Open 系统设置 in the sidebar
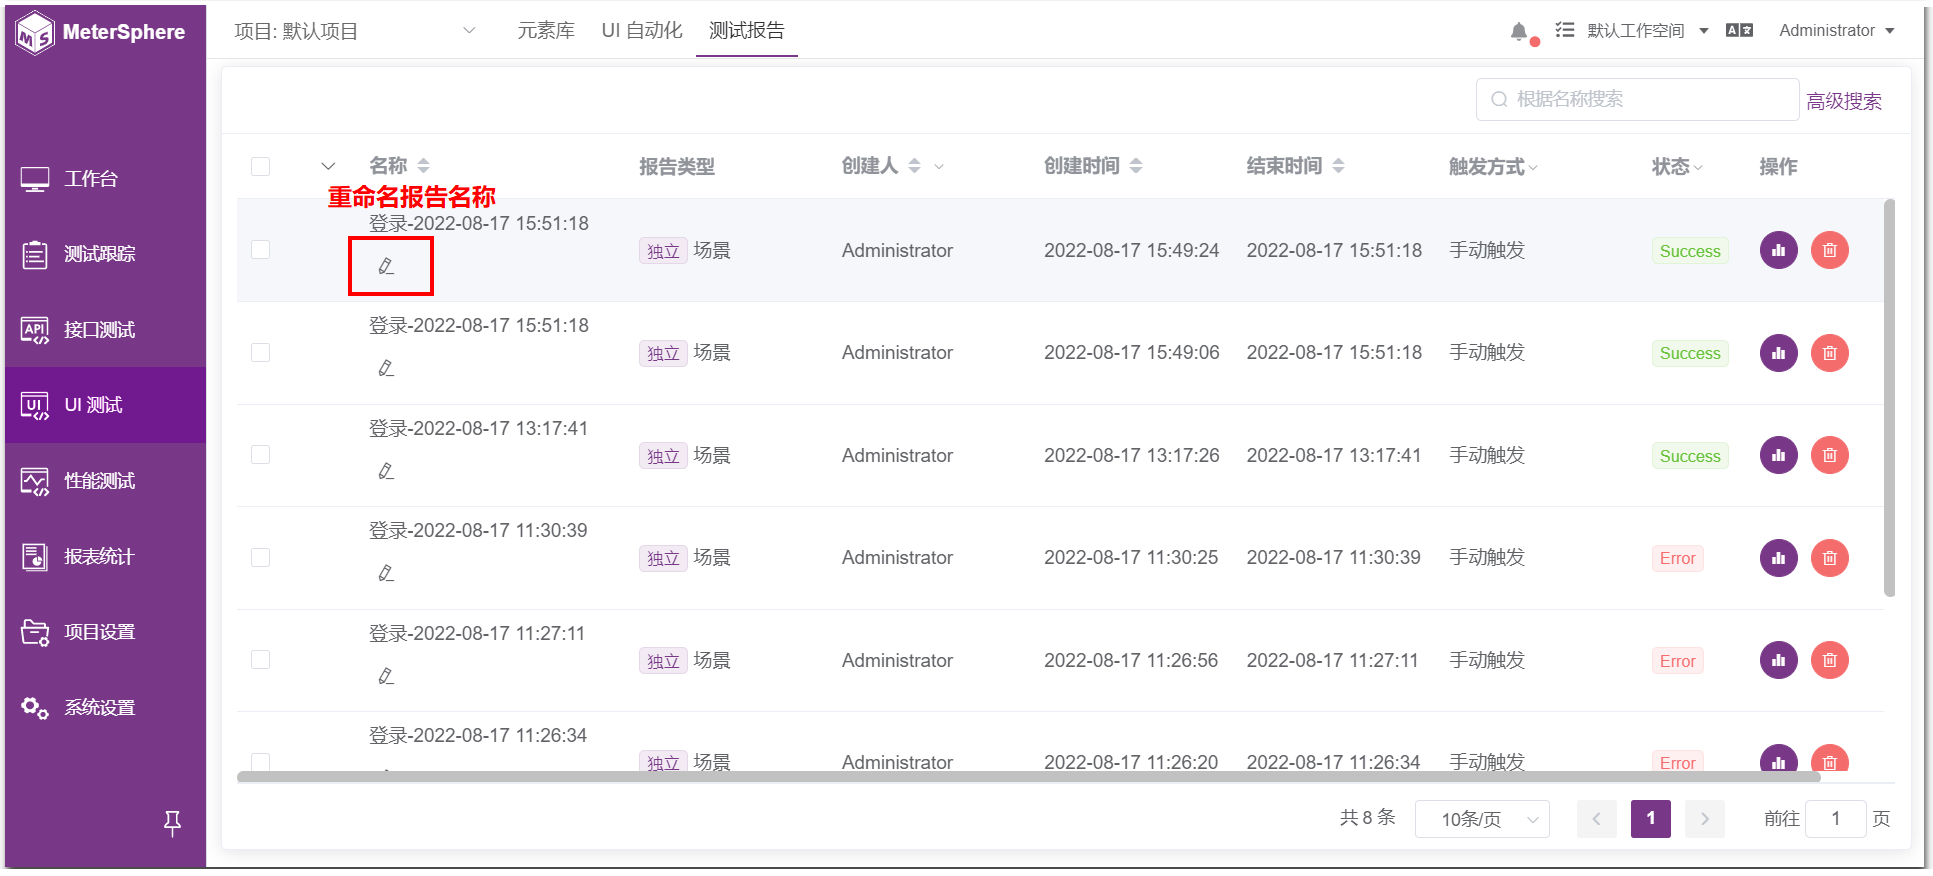 [x=105, y=708]
